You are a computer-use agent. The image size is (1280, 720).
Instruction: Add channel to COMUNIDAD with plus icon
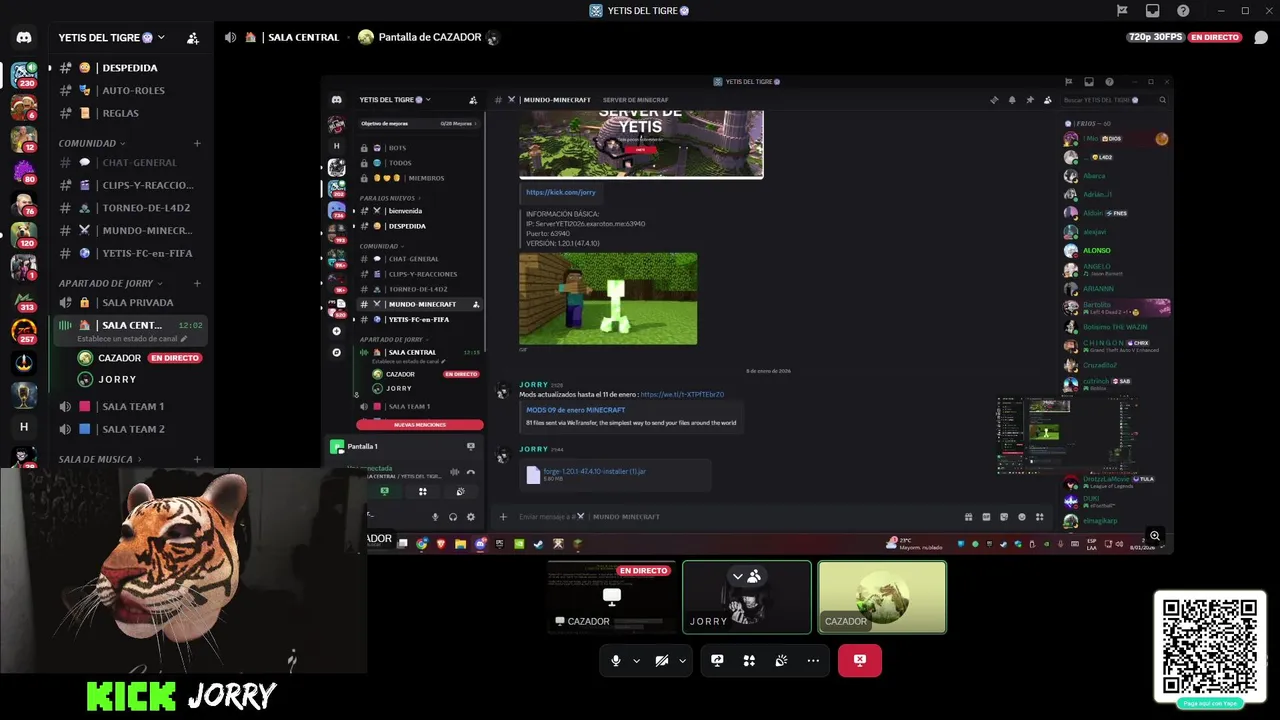pos(197,143)
